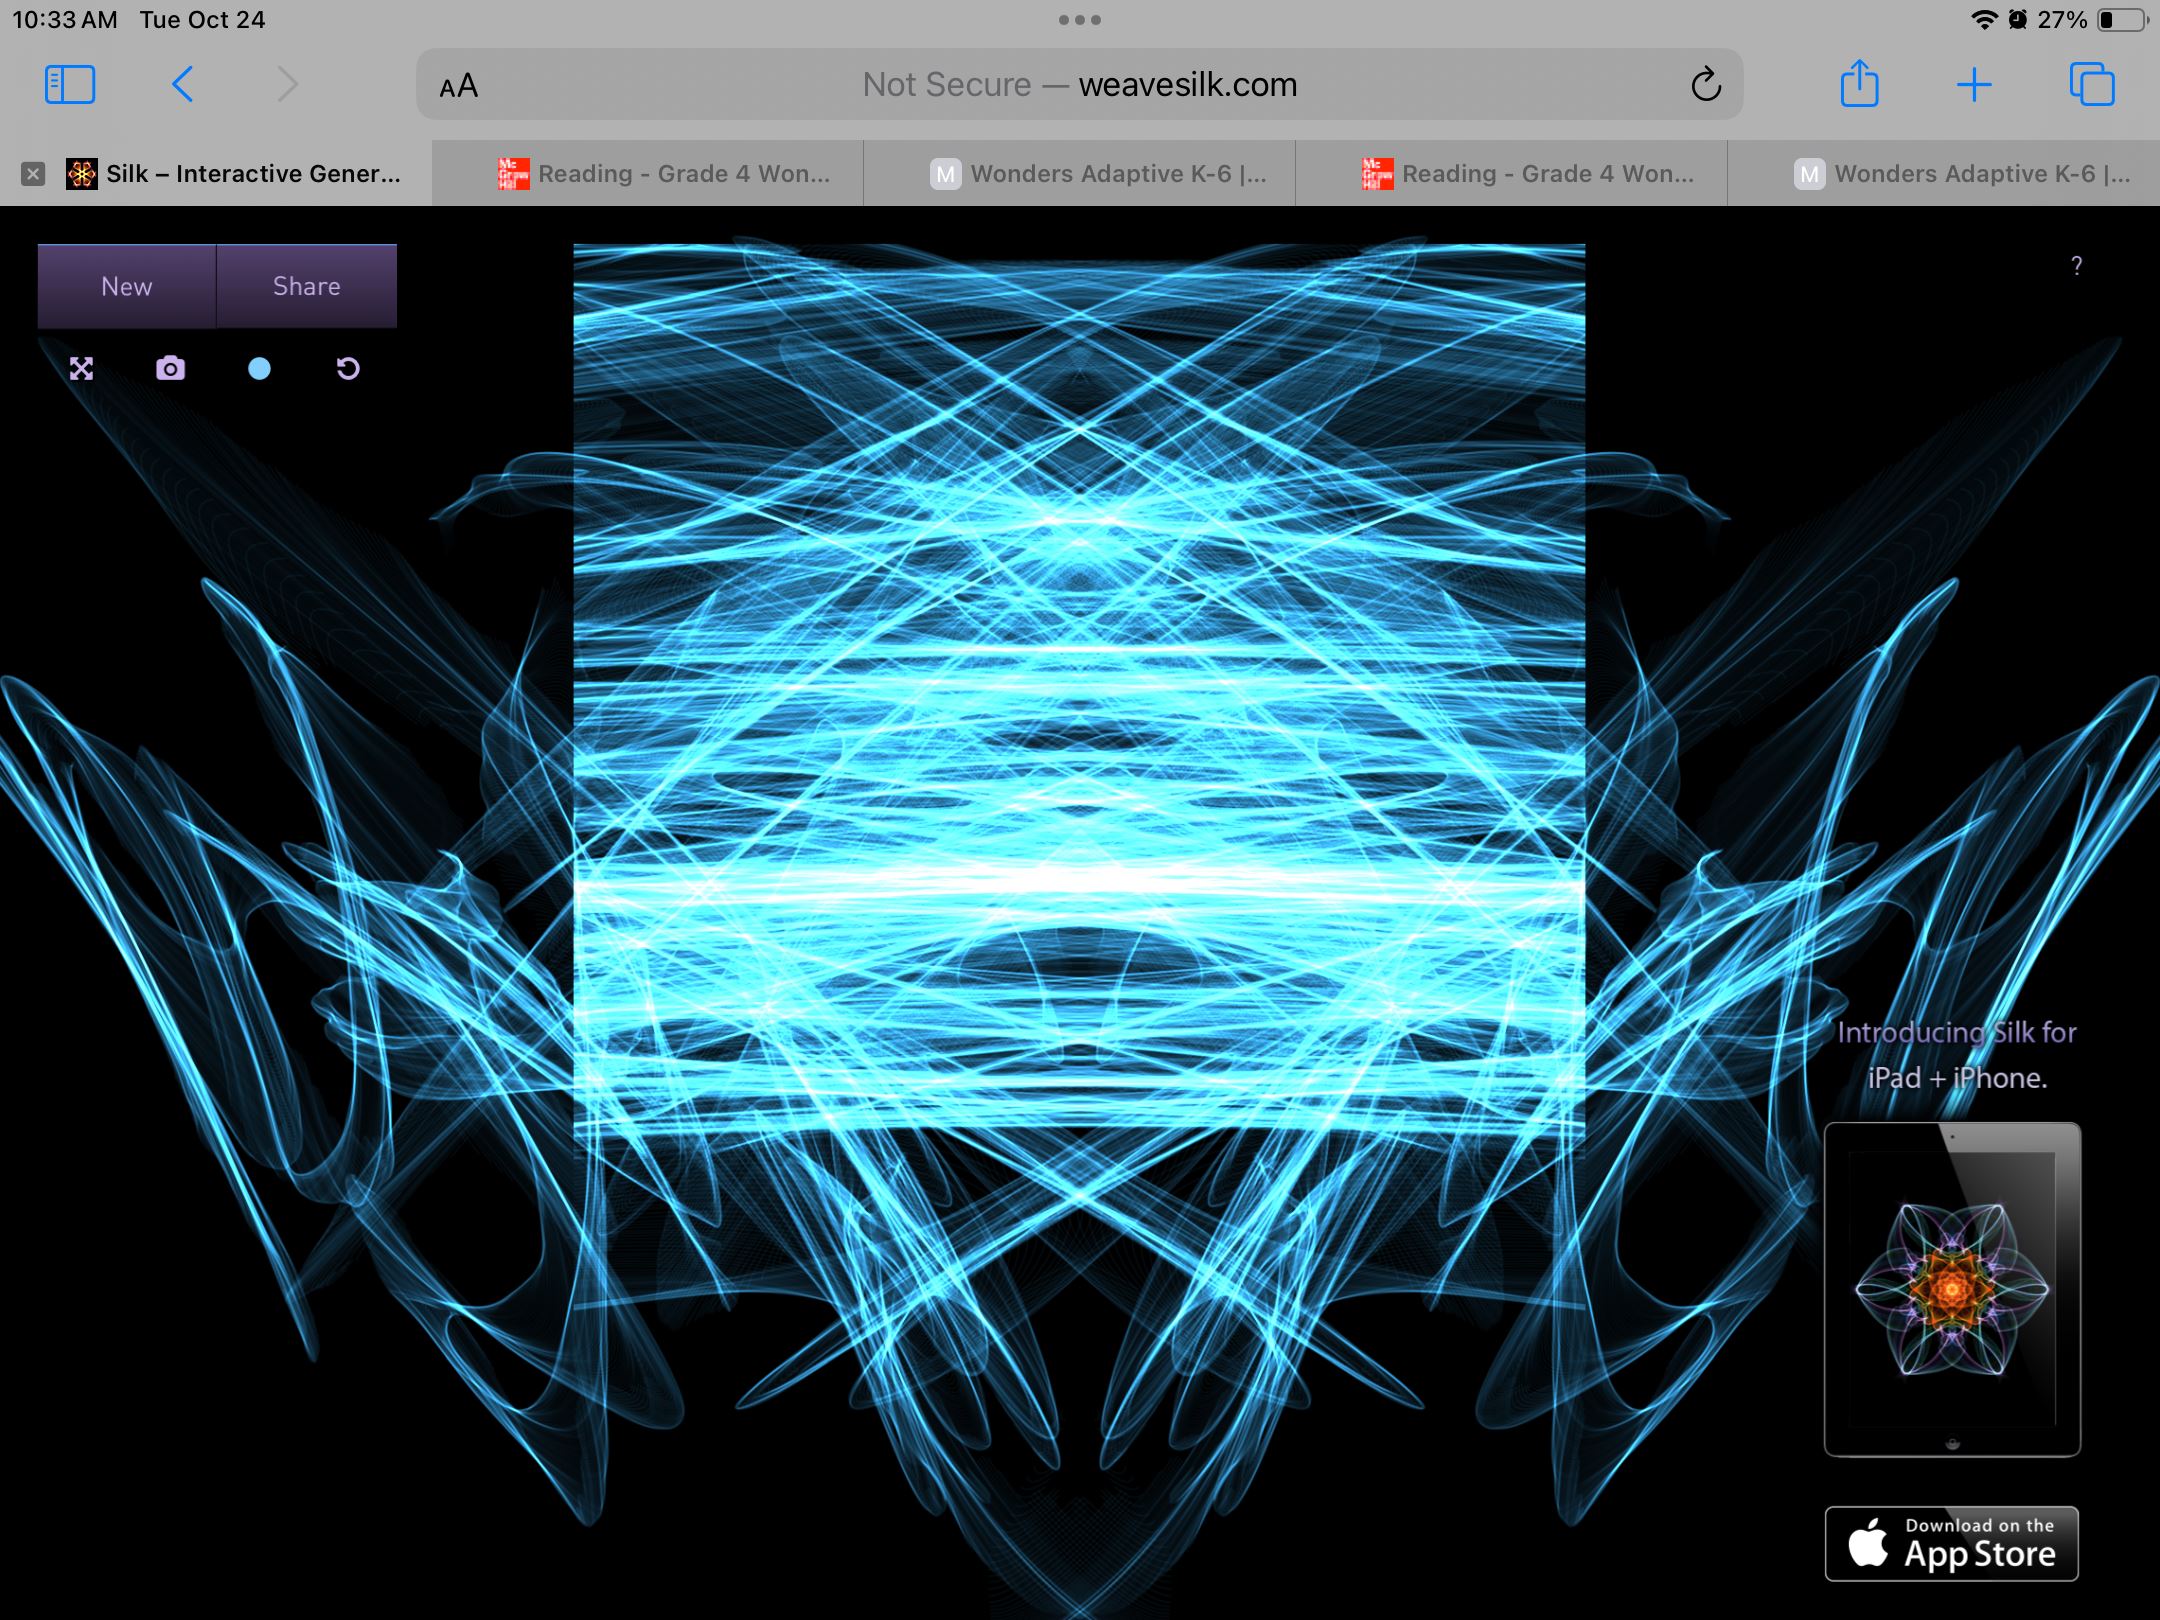Click the camera snapshot icon
The height and width of the screenshot is (1620, 2160).
(170, 369)
